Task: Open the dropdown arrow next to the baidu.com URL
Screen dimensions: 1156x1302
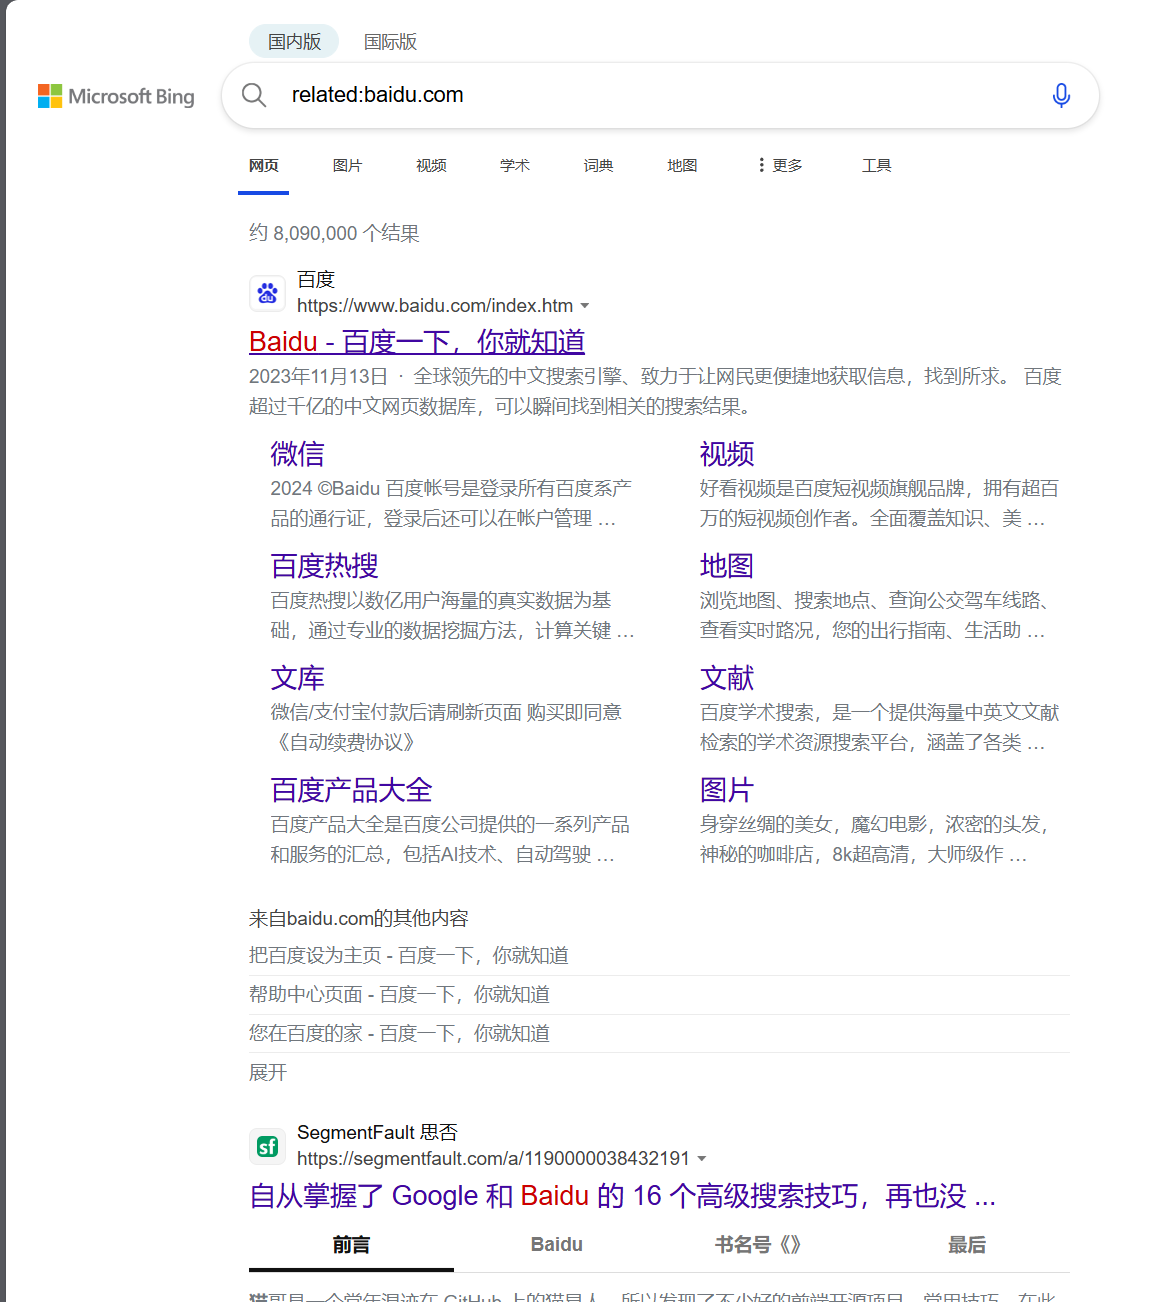Action: coord(586,306)
